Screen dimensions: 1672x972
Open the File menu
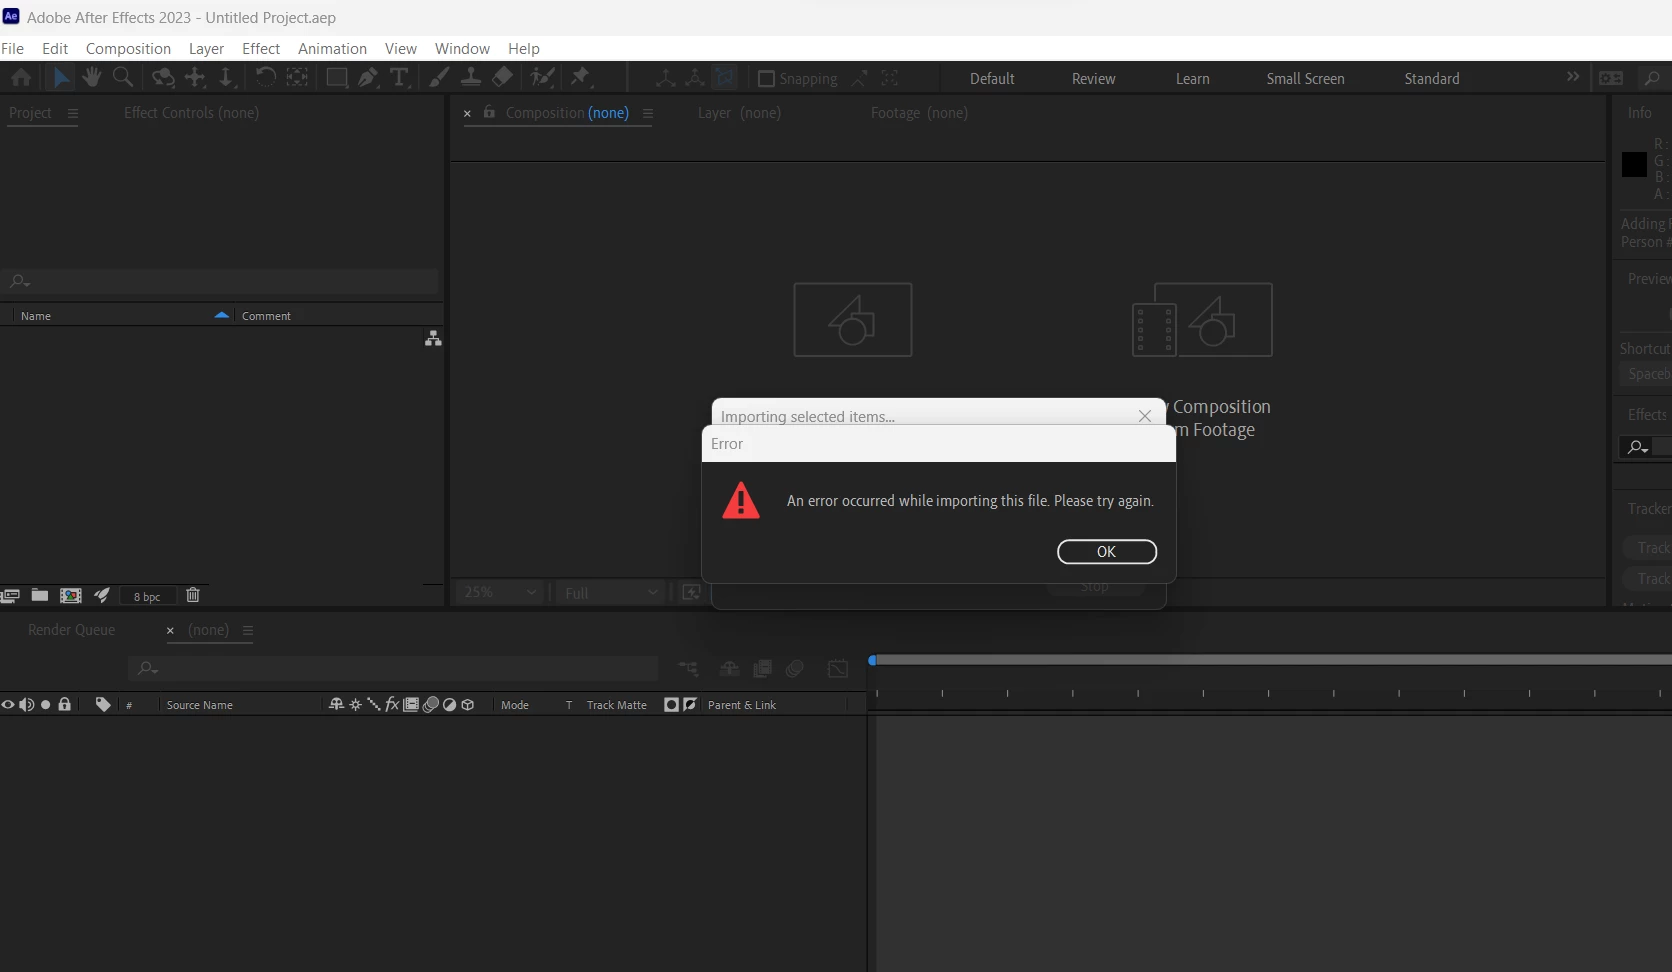13,48
